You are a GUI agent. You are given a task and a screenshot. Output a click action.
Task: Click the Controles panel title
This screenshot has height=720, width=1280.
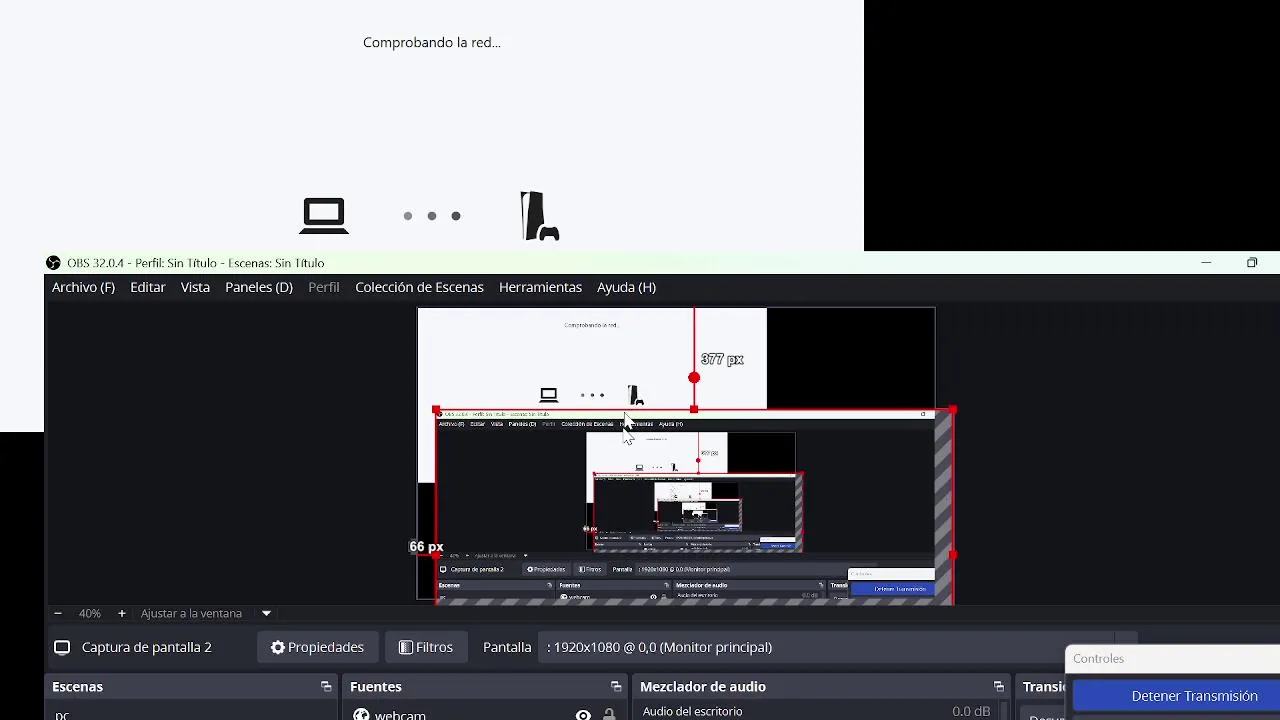pyautogui.click(x=1098, y=658)
